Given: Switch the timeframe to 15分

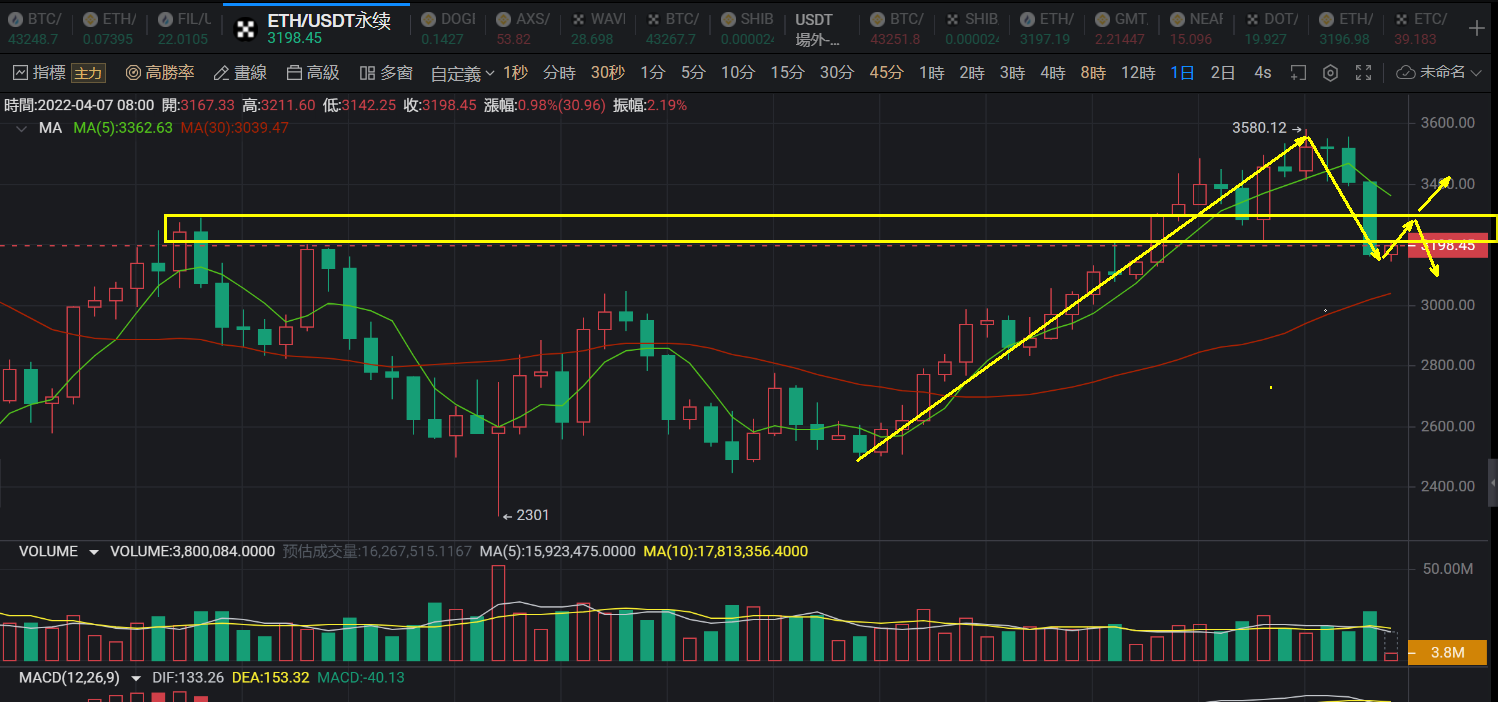Looking at the screenshot, I should click(x=787, y=73).
